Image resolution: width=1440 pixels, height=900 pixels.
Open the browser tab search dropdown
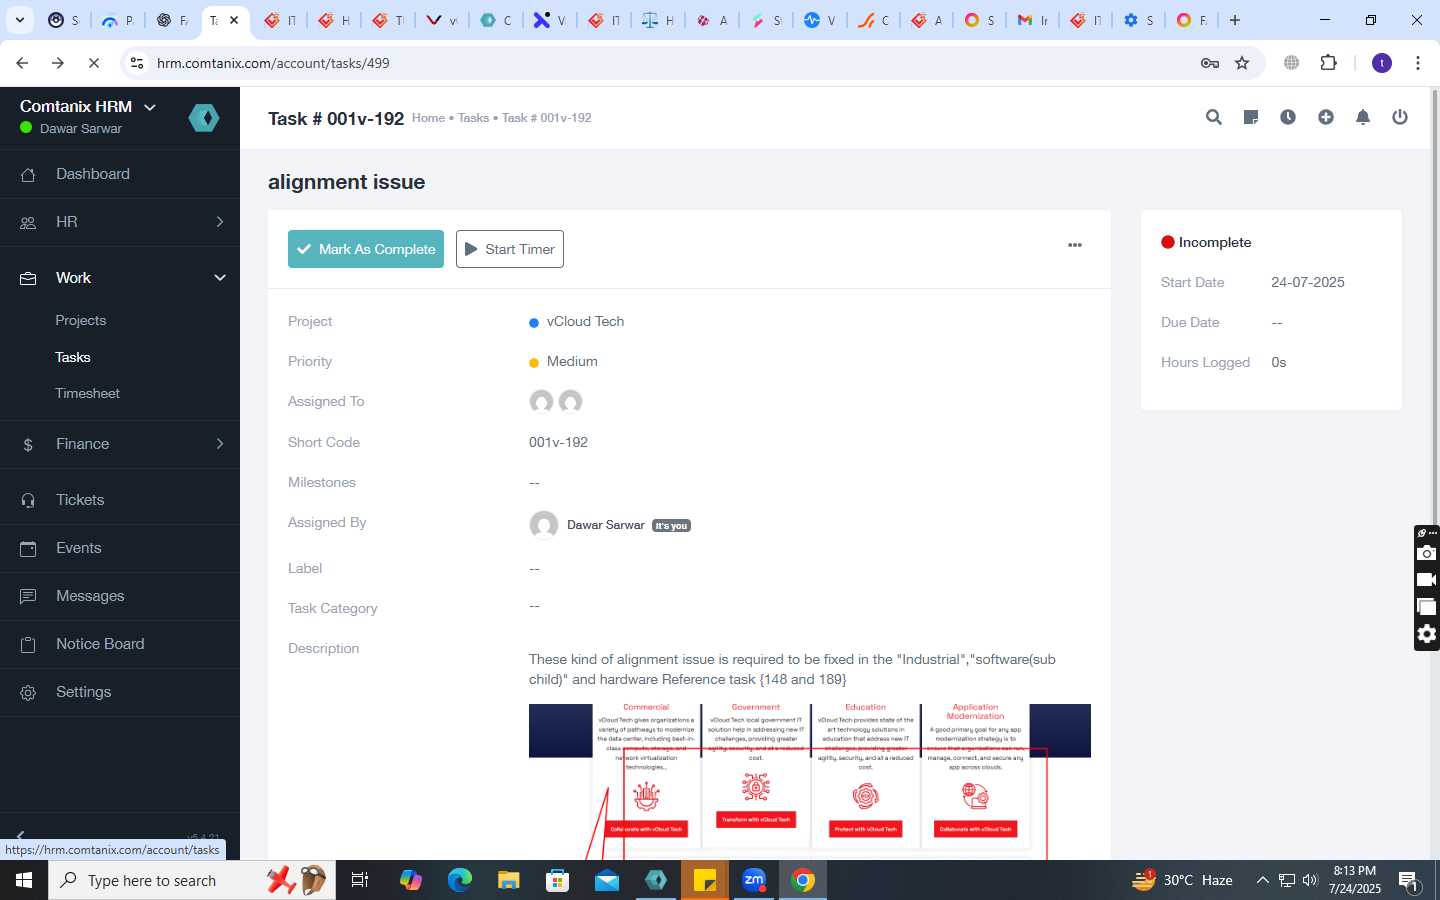coord(20,20)
